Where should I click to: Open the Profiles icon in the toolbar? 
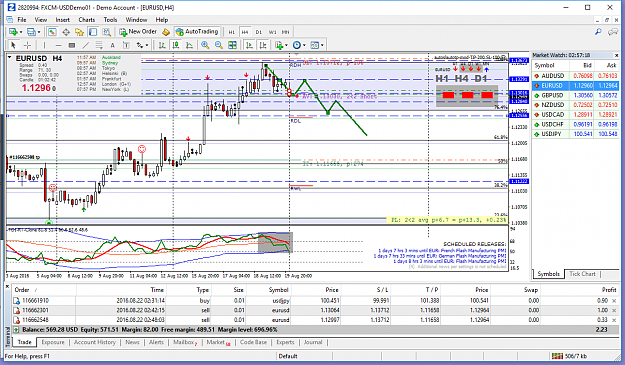tap(31, 32)
